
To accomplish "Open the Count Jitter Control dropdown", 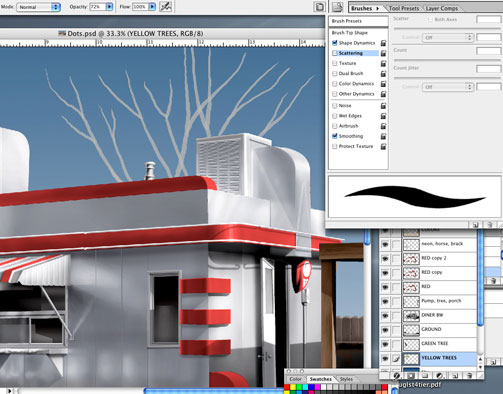I will [x=448, y=87].
